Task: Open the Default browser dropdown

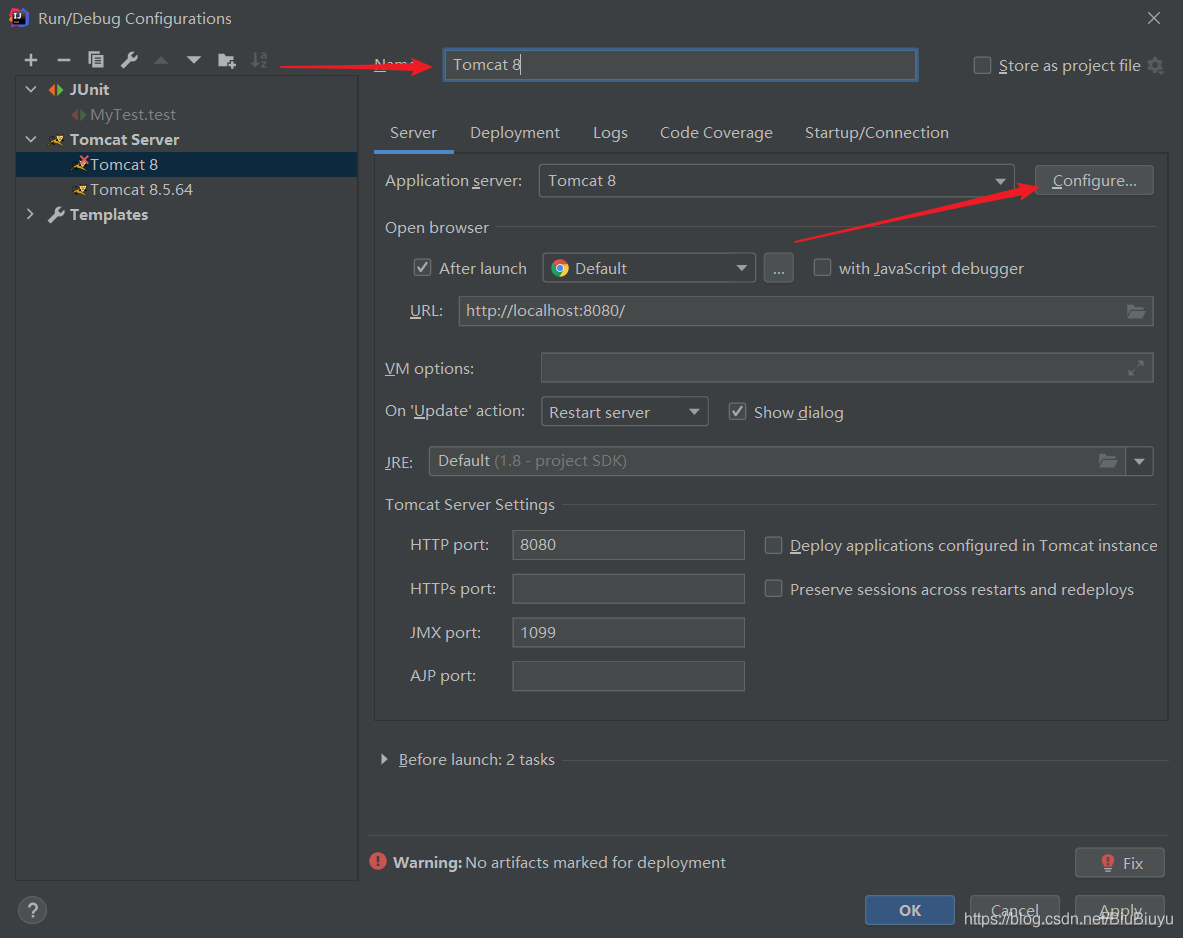Action: point(649,268)
